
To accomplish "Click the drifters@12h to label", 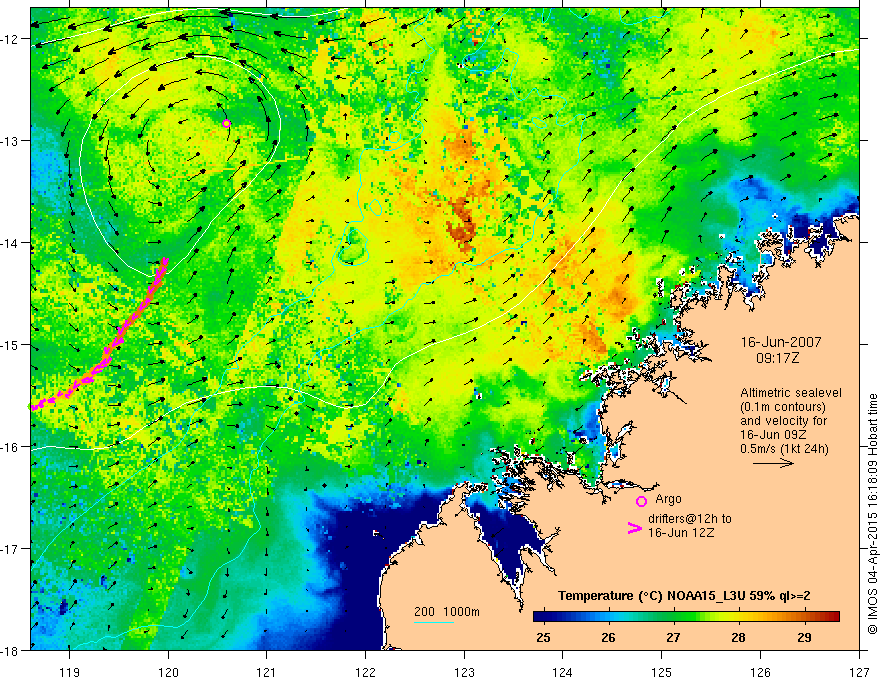I will coord(690,518).
